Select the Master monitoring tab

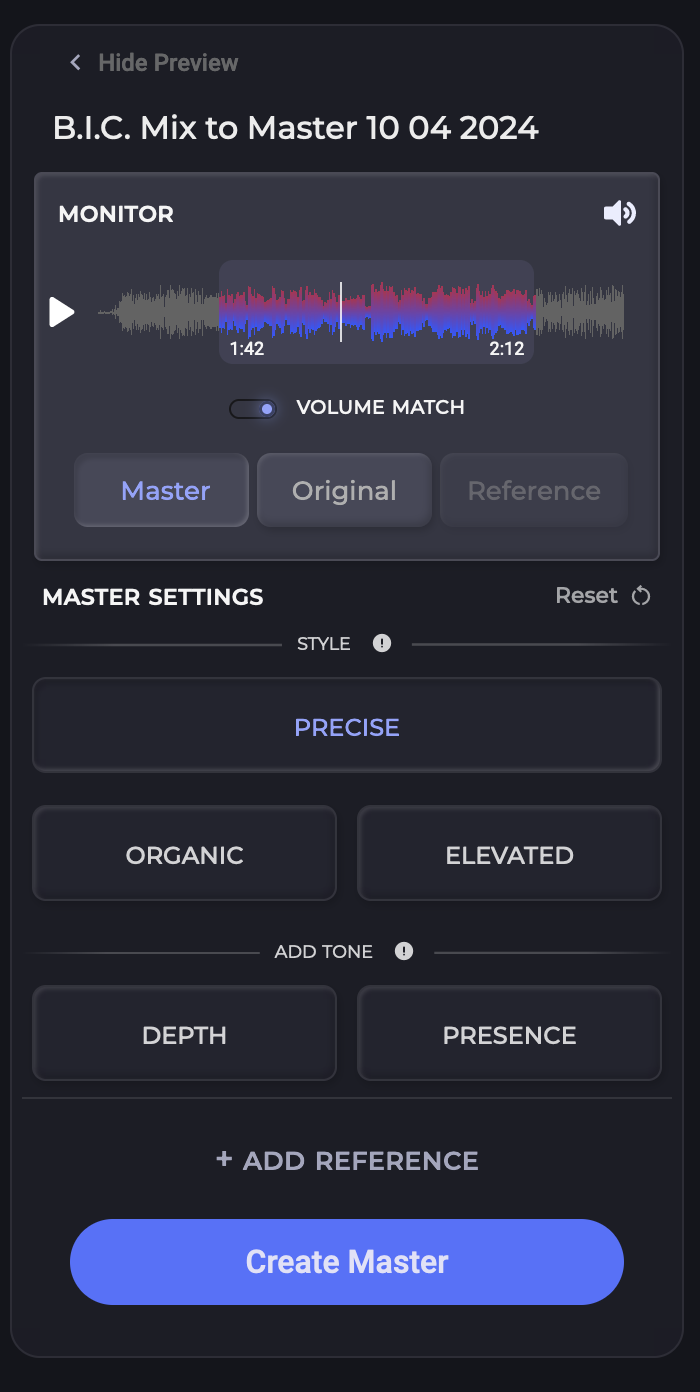(x=161, y=490)
